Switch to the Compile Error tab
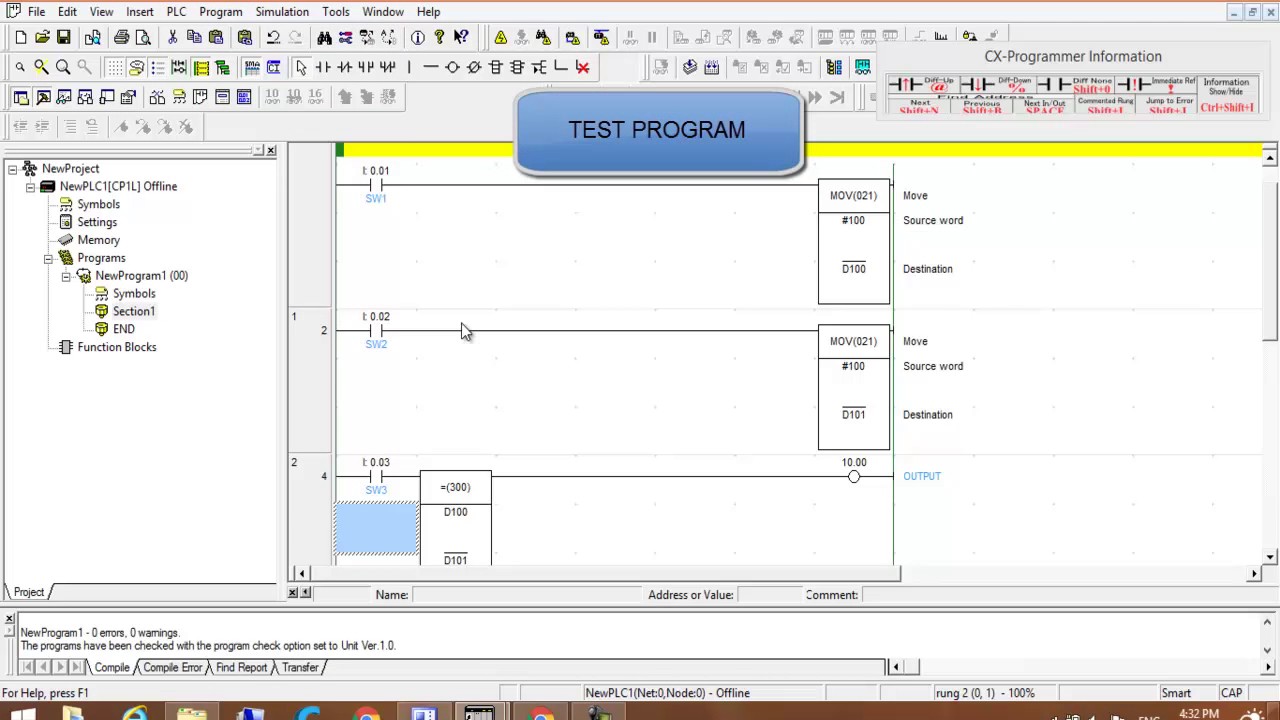This screenshot has height=720, width=1280. point(172,668)
